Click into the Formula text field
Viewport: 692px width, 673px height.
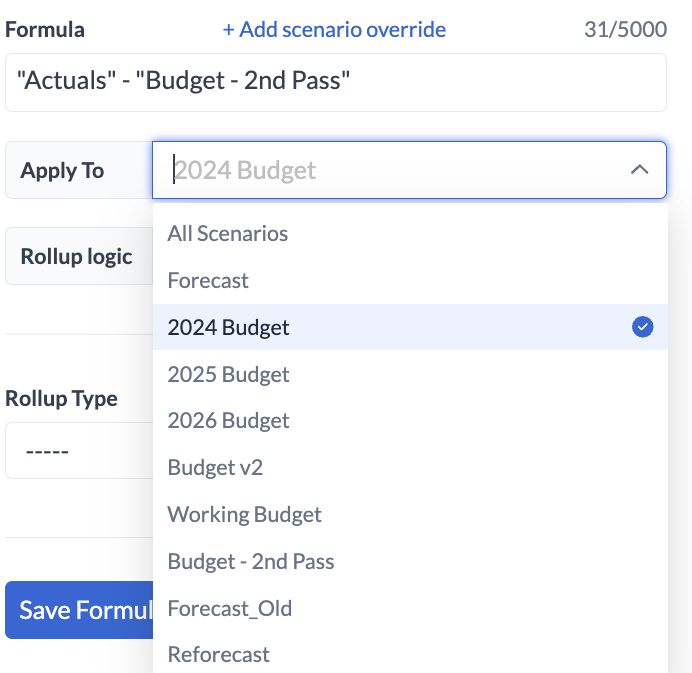click(335, 82)
